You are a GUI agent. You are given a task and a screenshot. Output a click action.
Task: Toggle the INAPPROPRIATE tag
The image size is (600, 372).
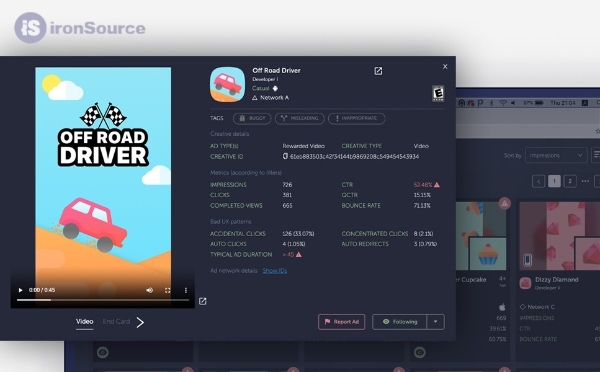pyautogui.click(x=357, y=118)
